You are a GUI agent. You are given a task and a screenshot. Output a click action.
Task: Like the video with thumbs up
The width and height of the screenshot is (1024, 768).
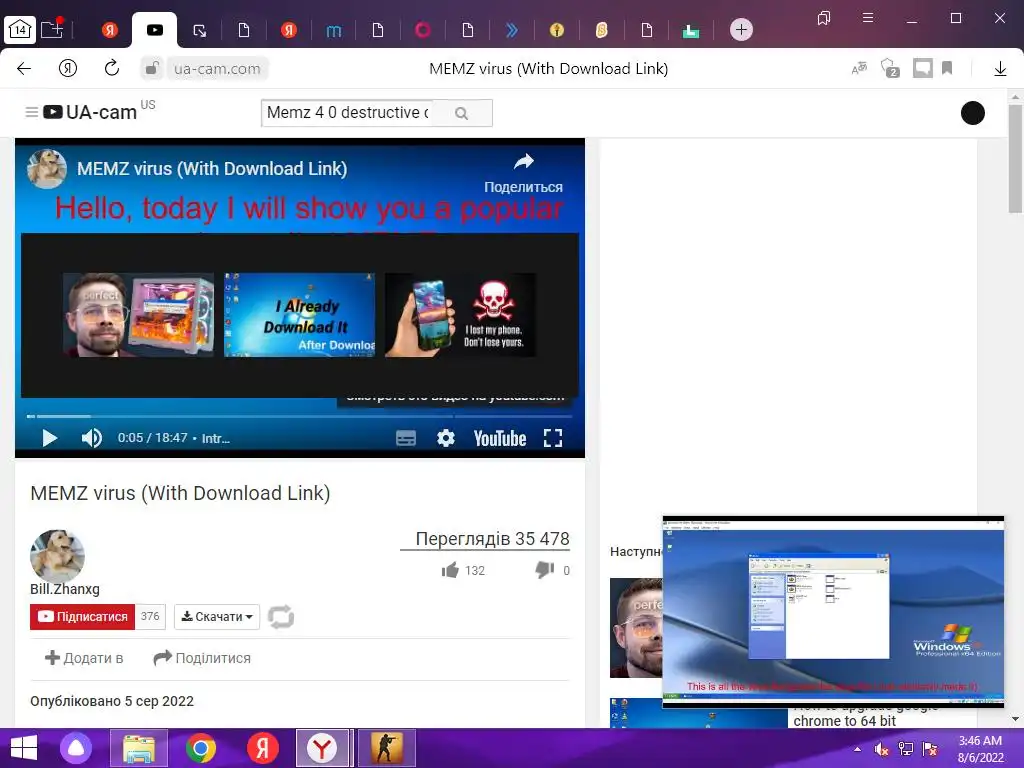point(451,570)
